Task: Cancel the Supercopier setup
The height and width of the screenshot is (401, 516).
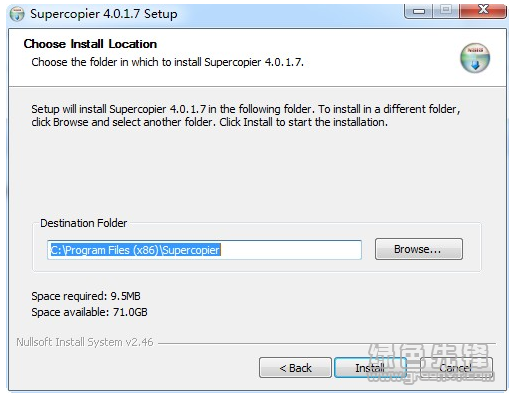Action: pos(456,368)
